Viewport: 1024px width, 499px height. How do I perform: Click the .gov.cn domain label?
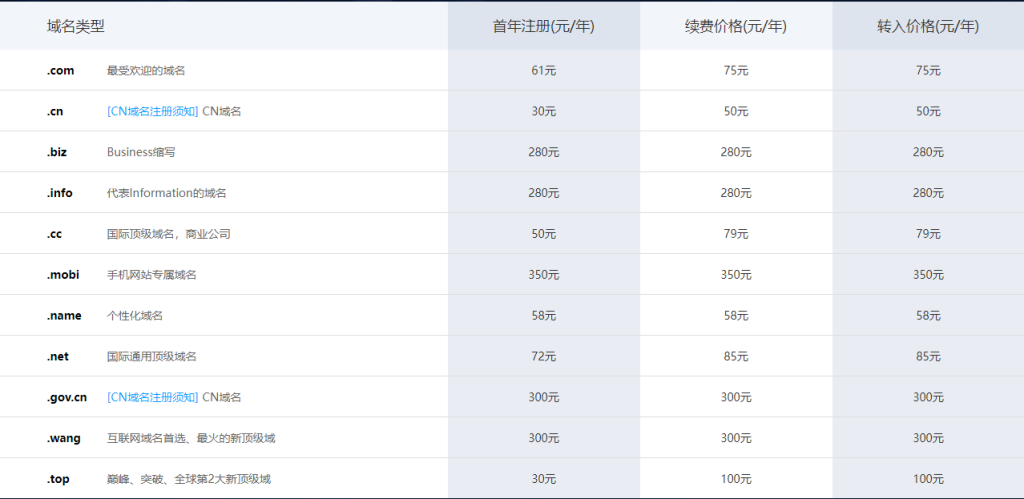67,397
